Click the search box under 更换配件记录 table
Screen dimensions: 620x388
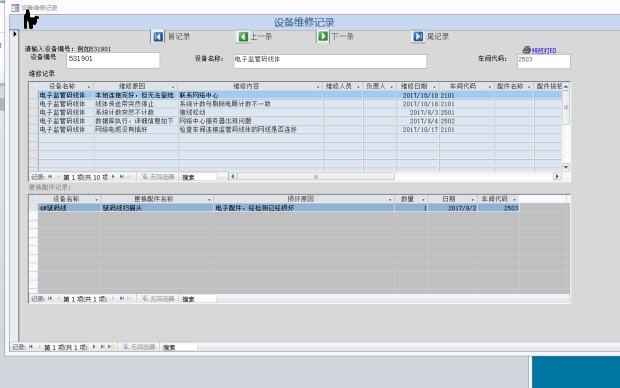tap(198, 299)
